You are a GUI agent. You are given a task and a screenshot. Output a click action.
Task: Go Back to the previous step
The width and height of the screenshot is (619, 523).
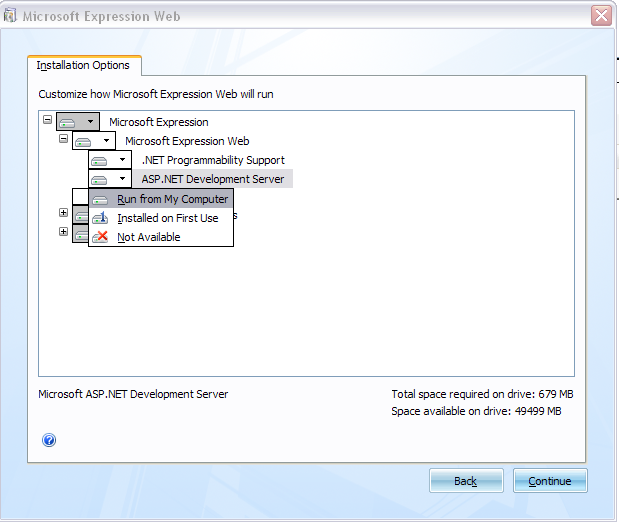pos(466,481)
